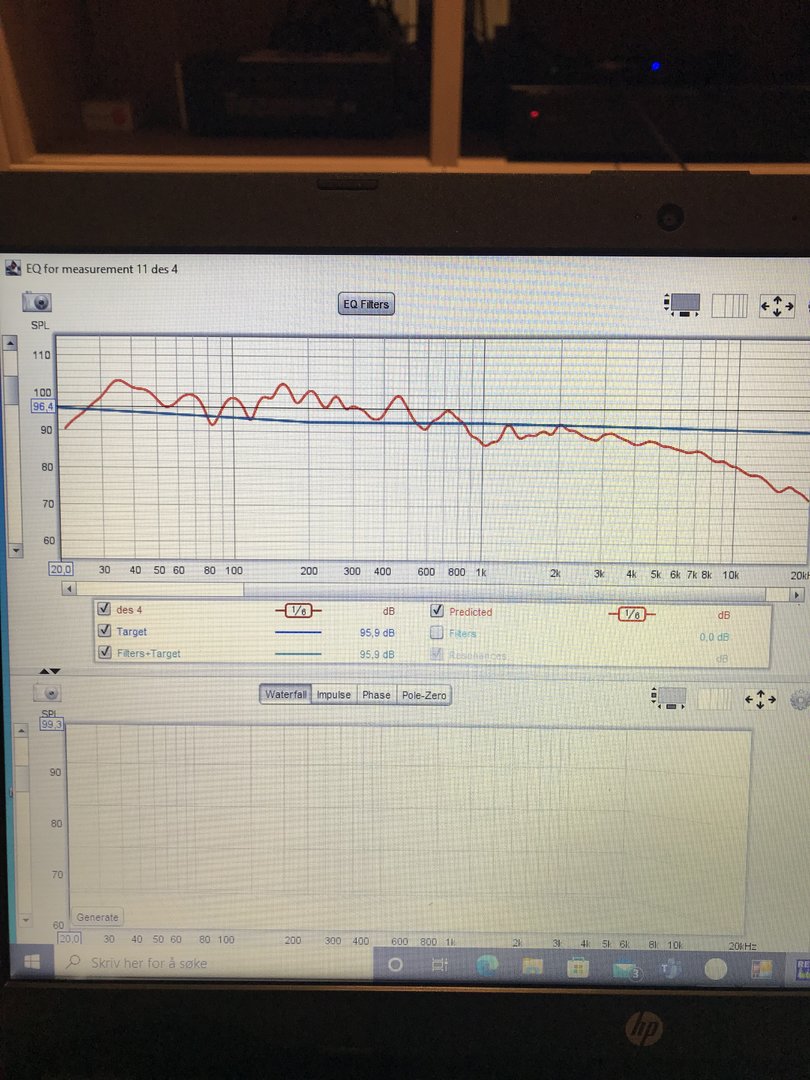Click upper graph horizontal scrollbar right arrow
This screenshot has height=1080, width=810.
click(798, 594)
